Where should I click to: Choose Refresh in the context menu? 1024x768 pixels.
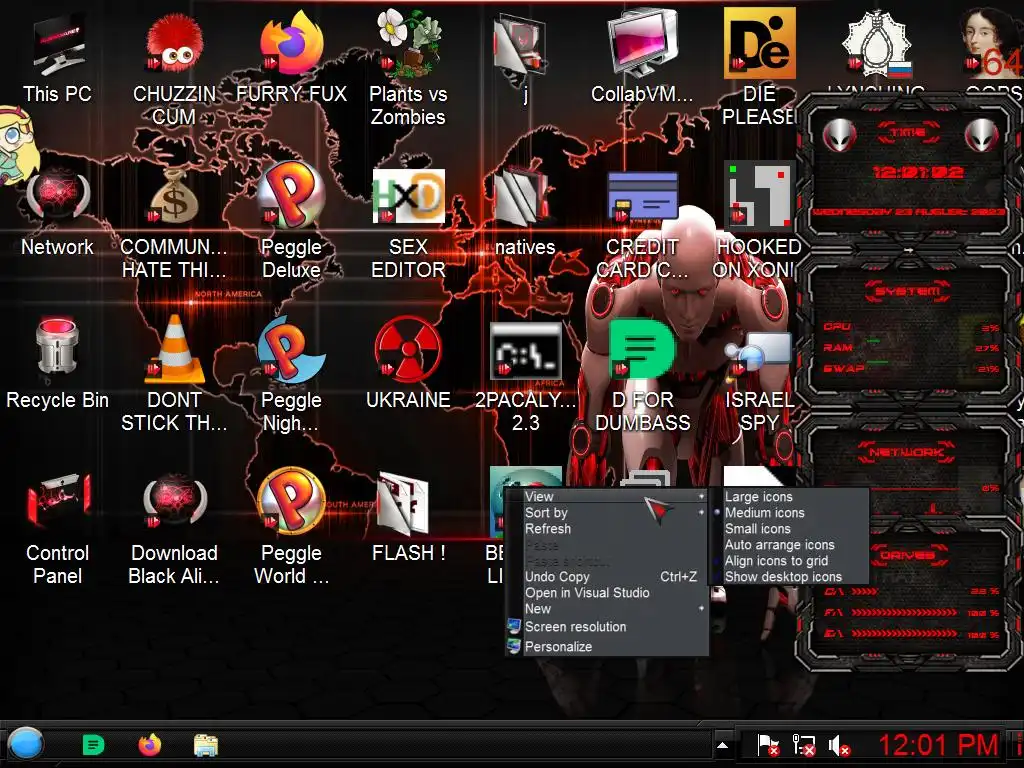coord(607,528)
